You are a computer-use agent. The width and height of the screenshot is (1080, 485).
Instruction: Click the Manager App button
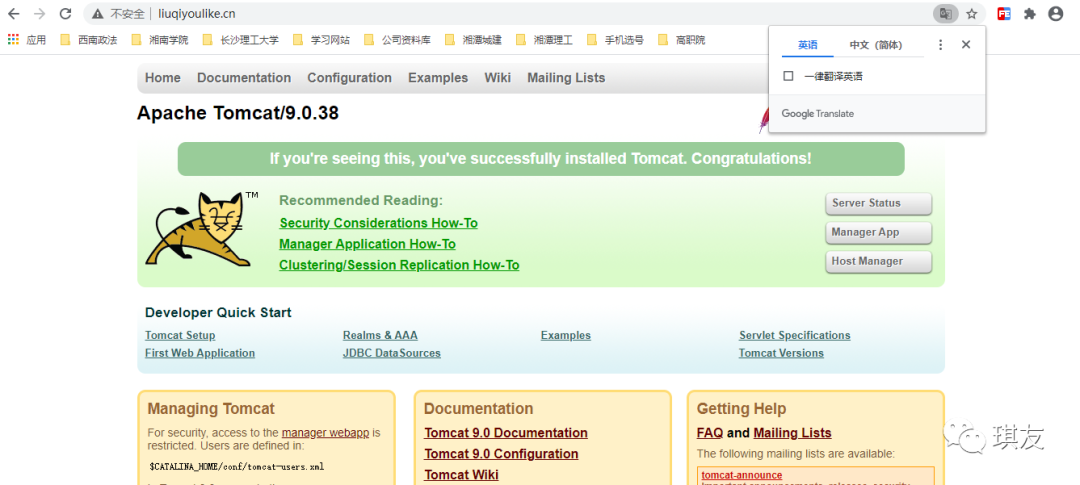[878, 232]
